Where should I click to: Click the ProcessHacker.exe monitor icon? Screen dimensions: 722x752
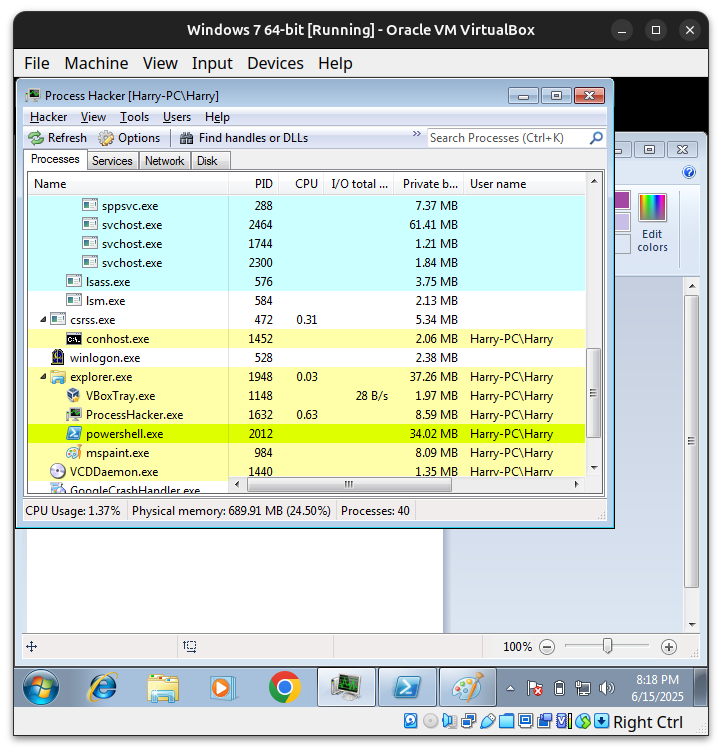[74, 414]
